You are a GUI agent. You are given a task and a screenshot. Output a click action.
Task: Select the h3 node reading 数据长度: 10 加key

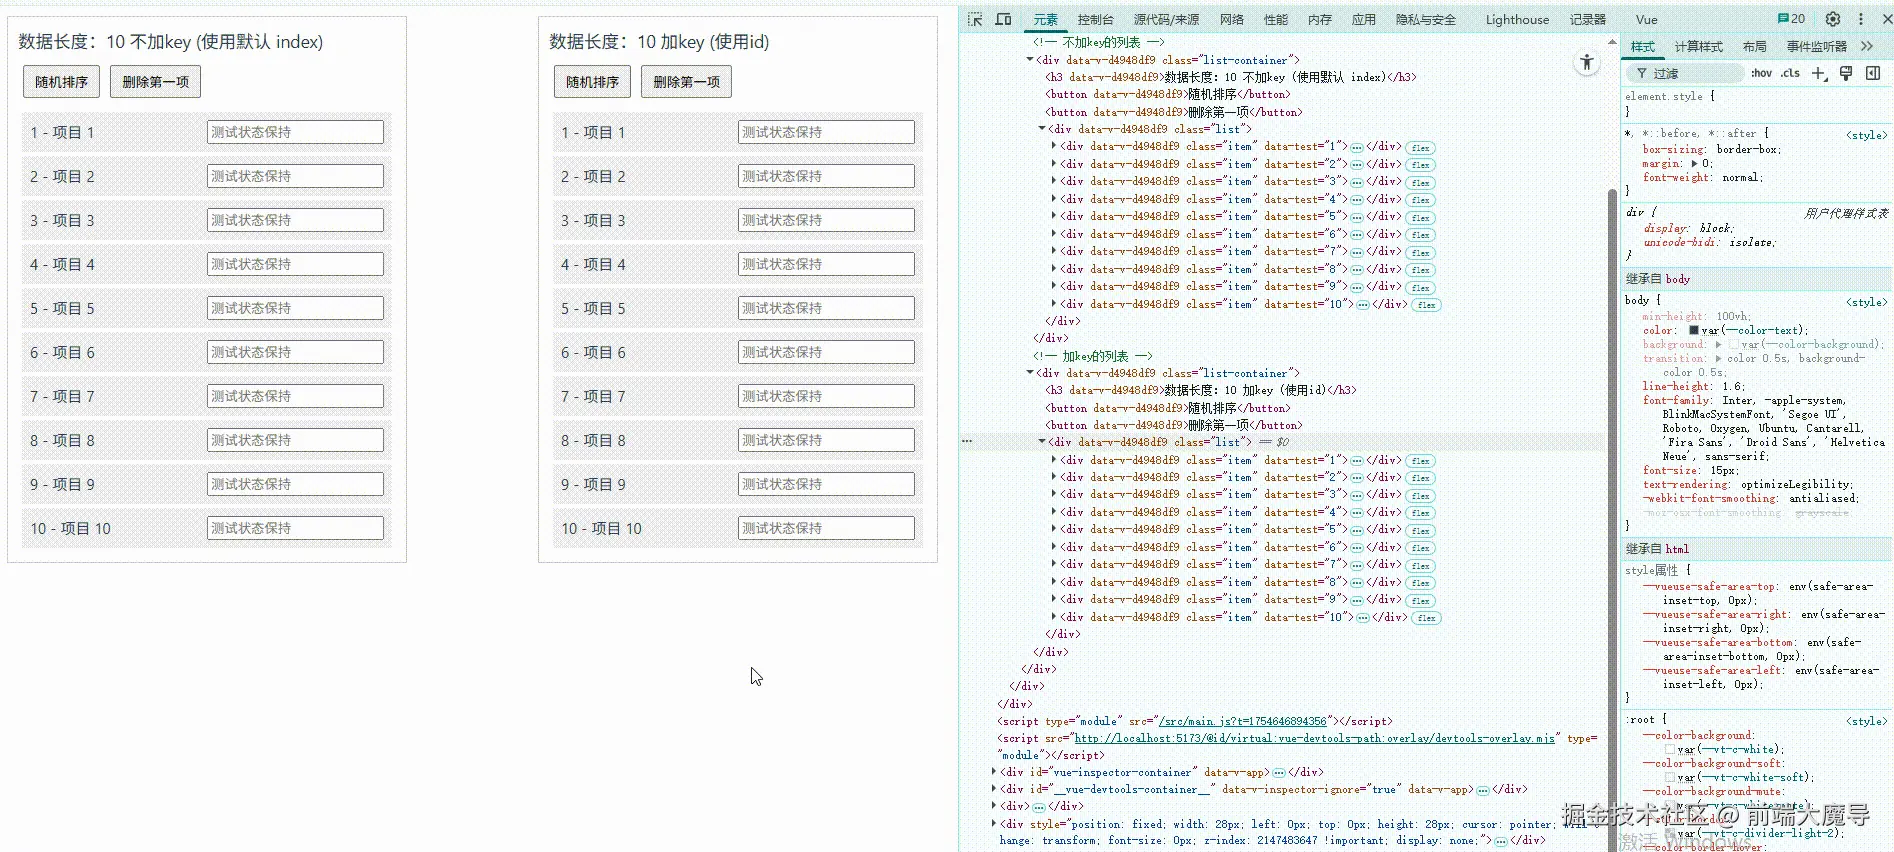pos(1201,390)
